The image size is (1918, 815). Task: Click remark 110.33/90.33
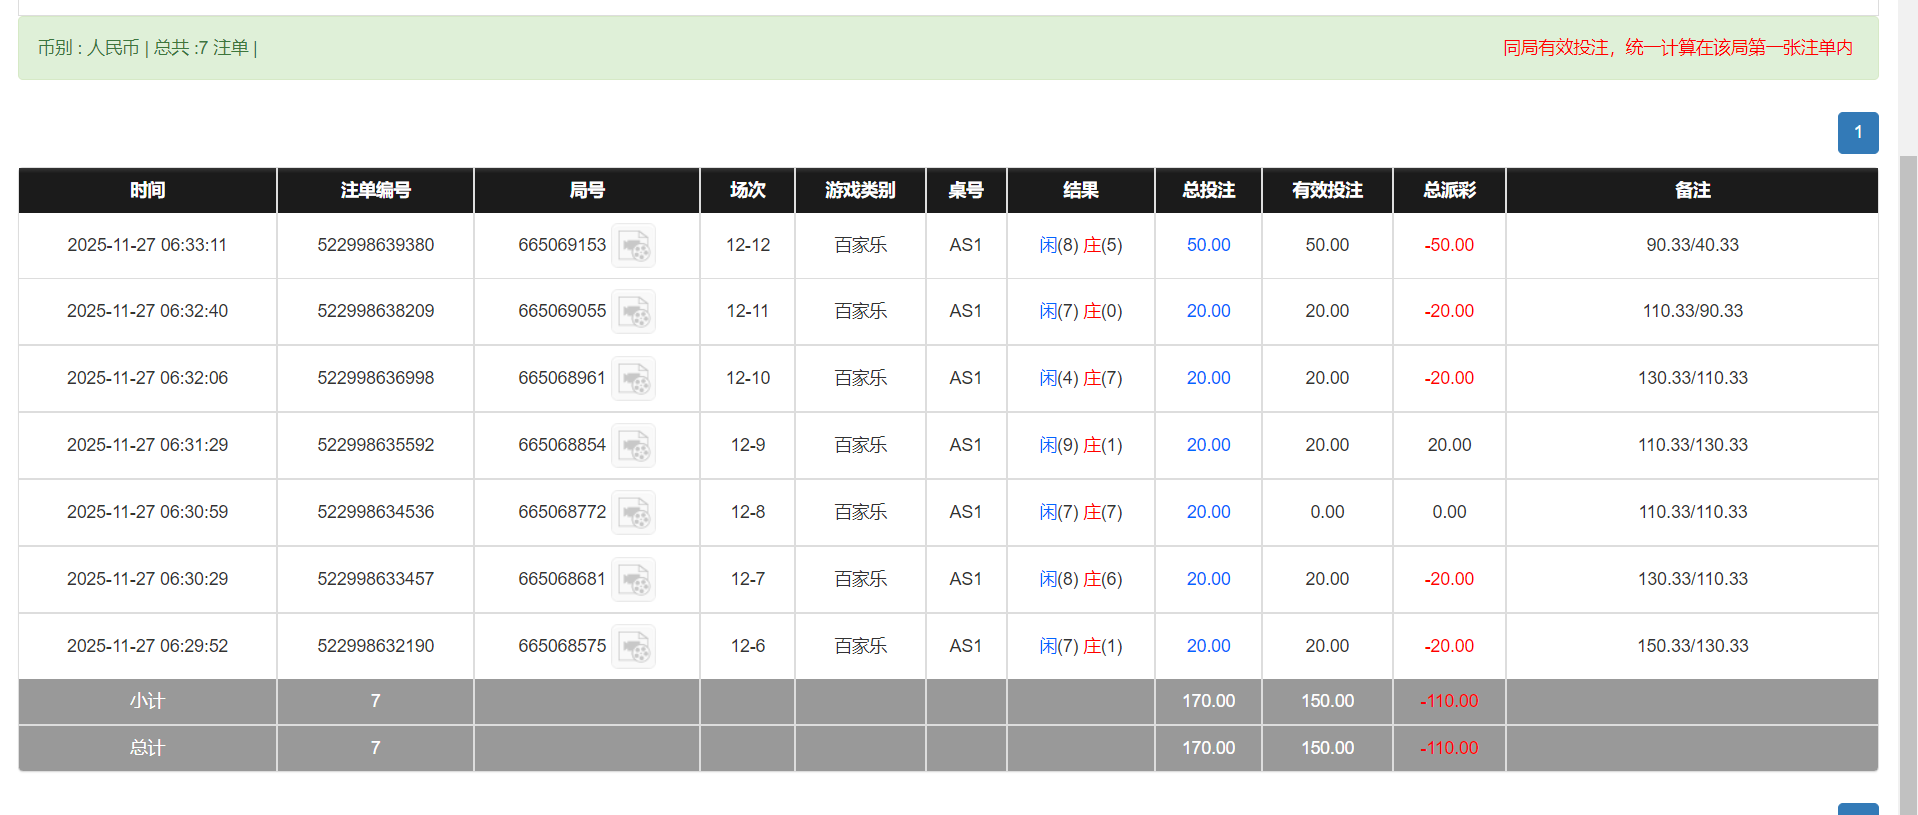1692,311
